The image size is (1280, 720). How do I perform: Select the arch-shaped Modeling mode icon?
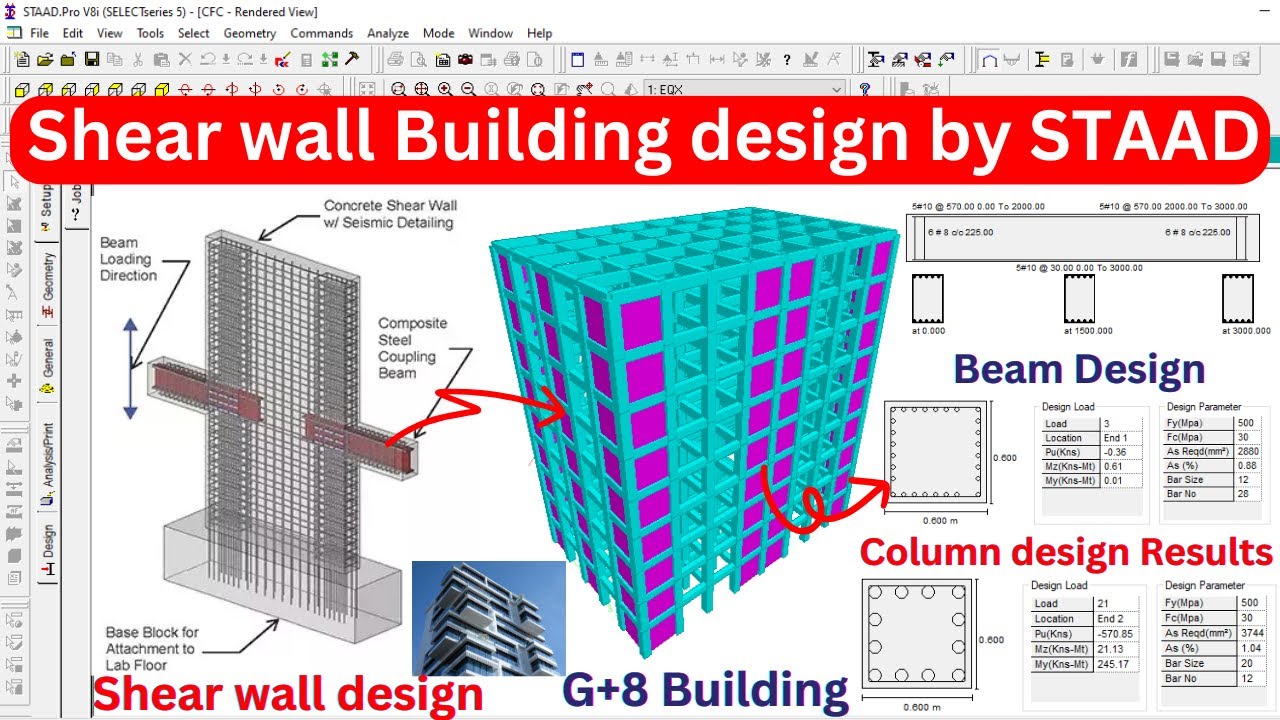[x=989, y=60]
